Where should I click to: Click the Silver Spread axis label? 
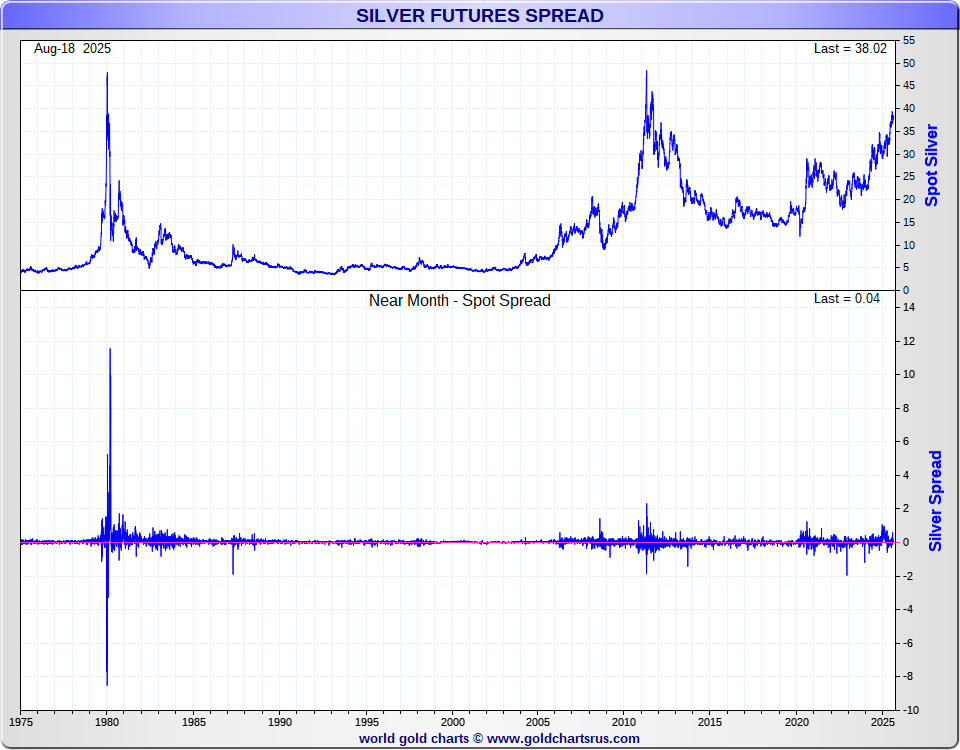click(935, 501)
